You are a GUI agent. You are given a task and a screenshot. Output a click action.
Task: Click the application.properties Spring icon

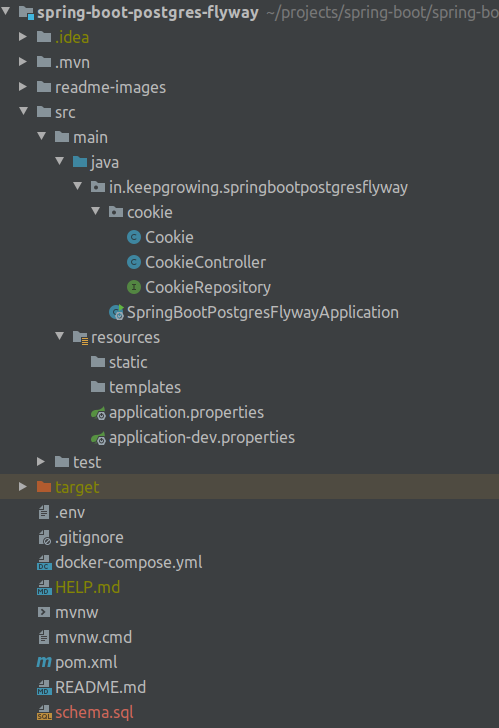pos(98,413)
